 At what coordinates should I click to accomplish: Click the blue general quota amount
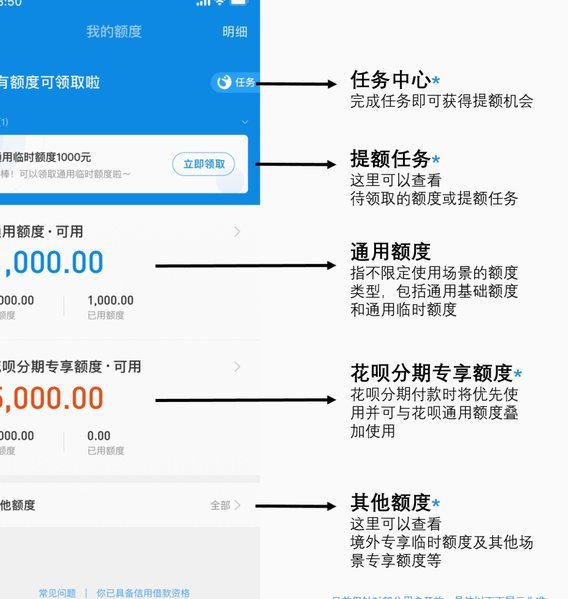point(52,262)
